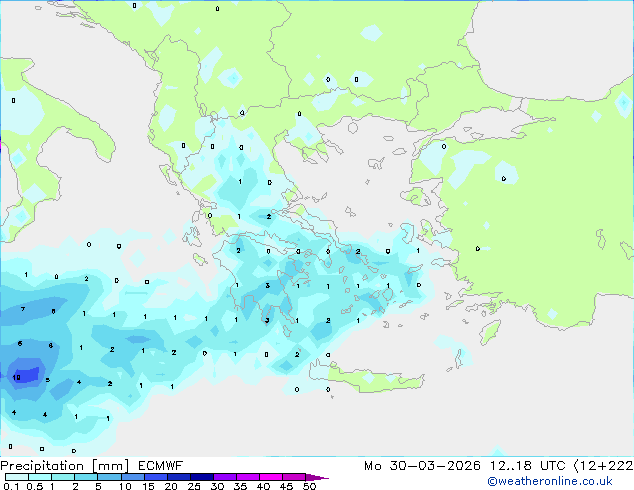Pick the legend swatch between 0.5 and 1
Screen dimensions: 634x490
(40, 477)
